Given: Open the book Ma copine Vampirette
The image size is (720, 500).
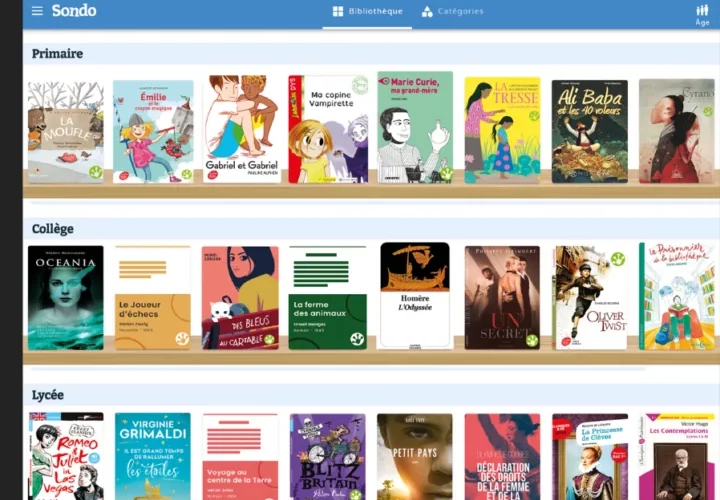Looking at the screenshot, I should point(328,129).
